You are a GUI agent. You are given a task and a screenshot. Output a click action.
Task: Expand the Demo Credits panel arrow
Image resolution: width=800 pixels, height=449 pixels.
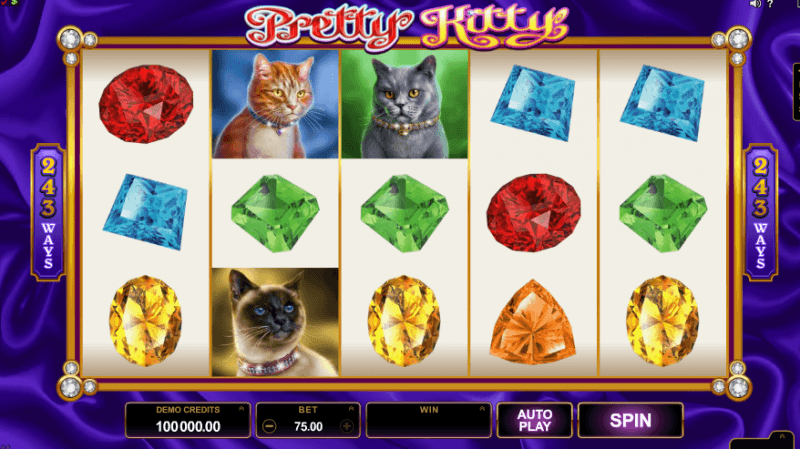[241, 409]
